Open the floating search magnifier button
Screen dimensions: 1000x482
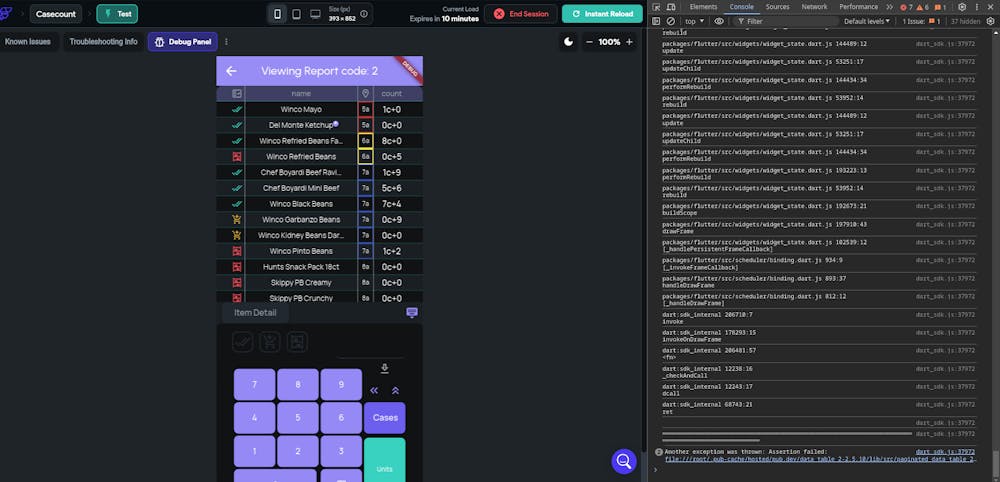click(x=624, y=461)
